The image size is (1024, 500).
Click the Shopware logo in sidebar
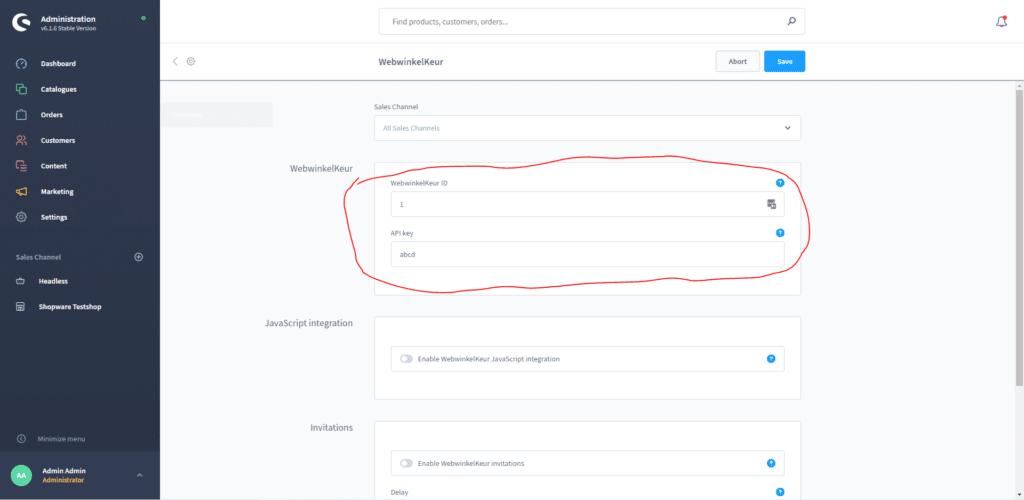coord(20,22)
